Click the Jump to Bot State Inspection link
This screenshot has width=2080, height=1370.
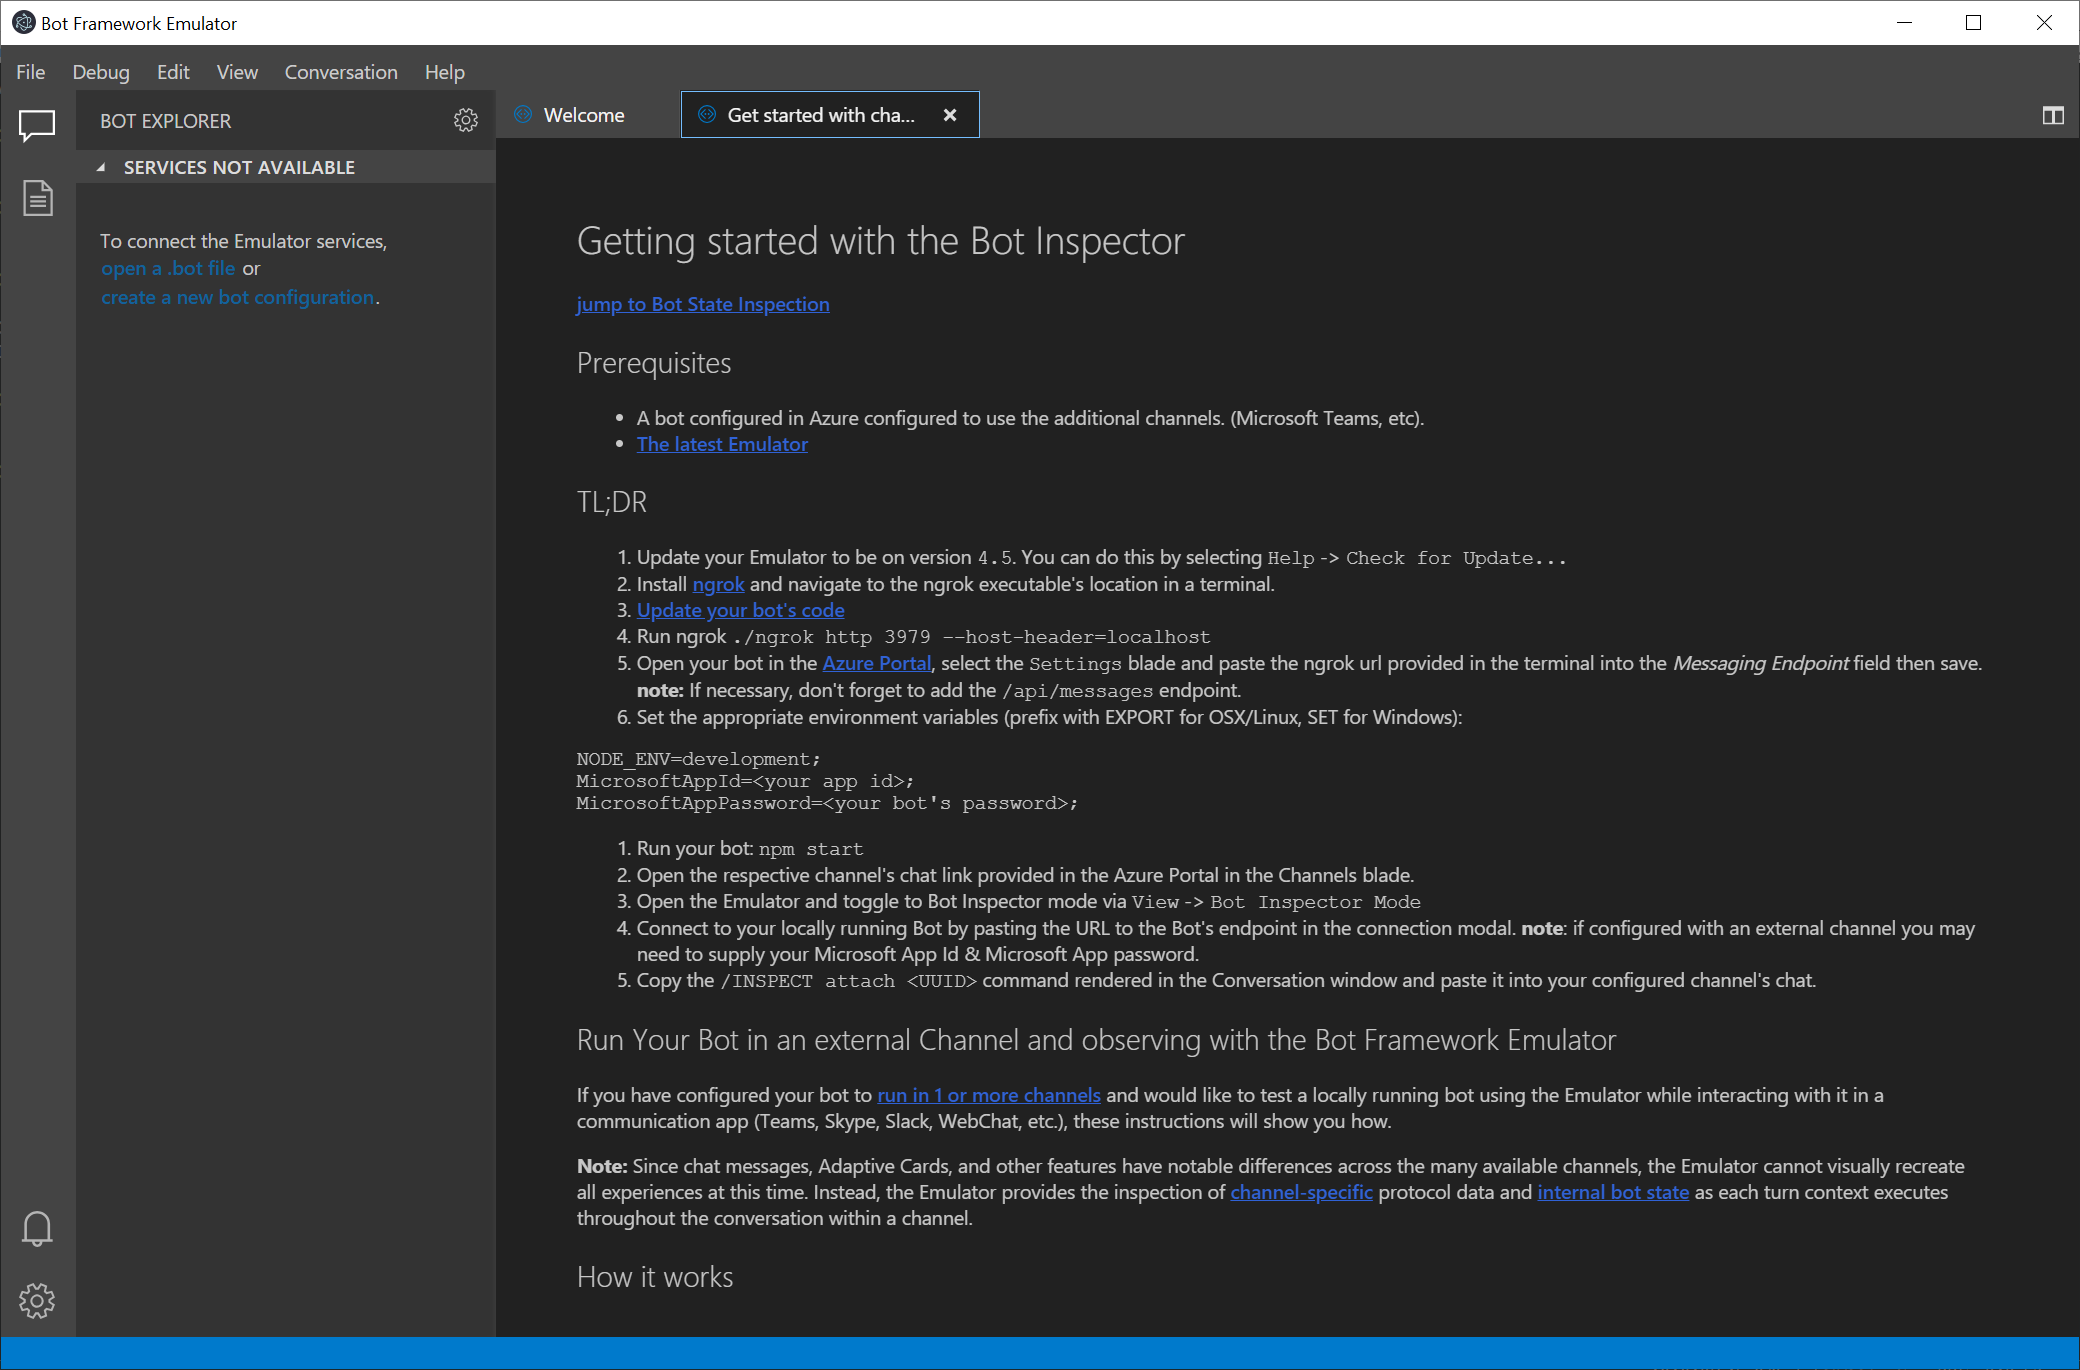click(703, 303)
